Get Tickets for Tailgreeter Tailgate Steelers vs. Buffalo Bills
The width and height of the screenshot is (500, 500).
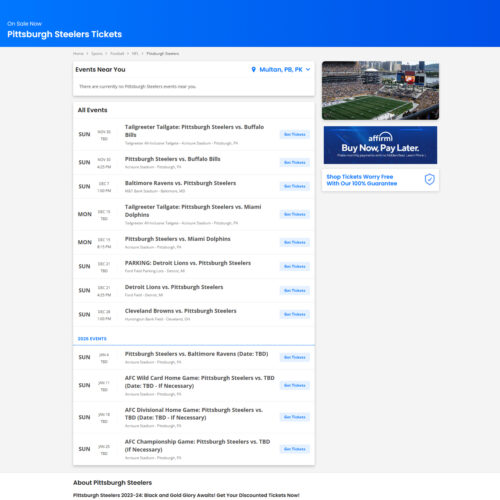point(295,134)
